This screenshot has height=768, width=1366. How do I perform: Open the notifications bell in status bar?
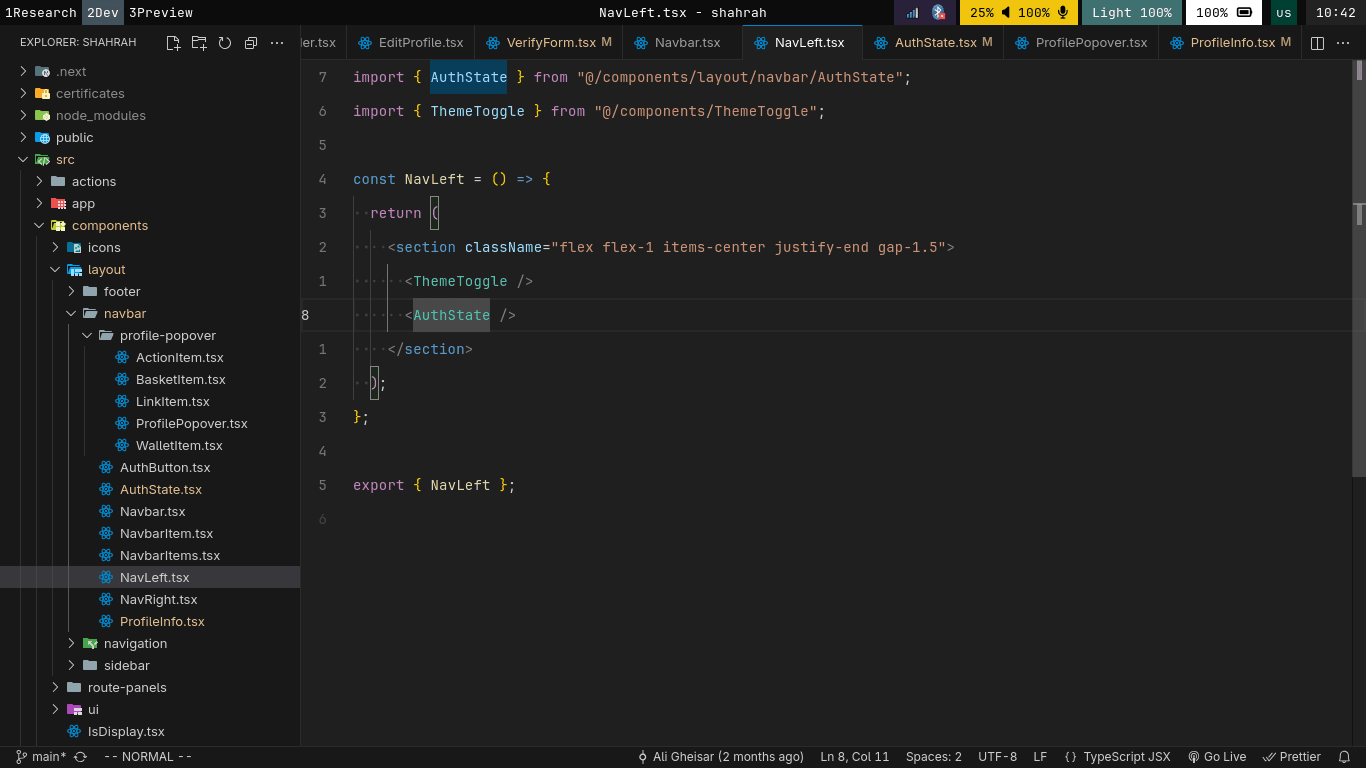coord(1344,757)
